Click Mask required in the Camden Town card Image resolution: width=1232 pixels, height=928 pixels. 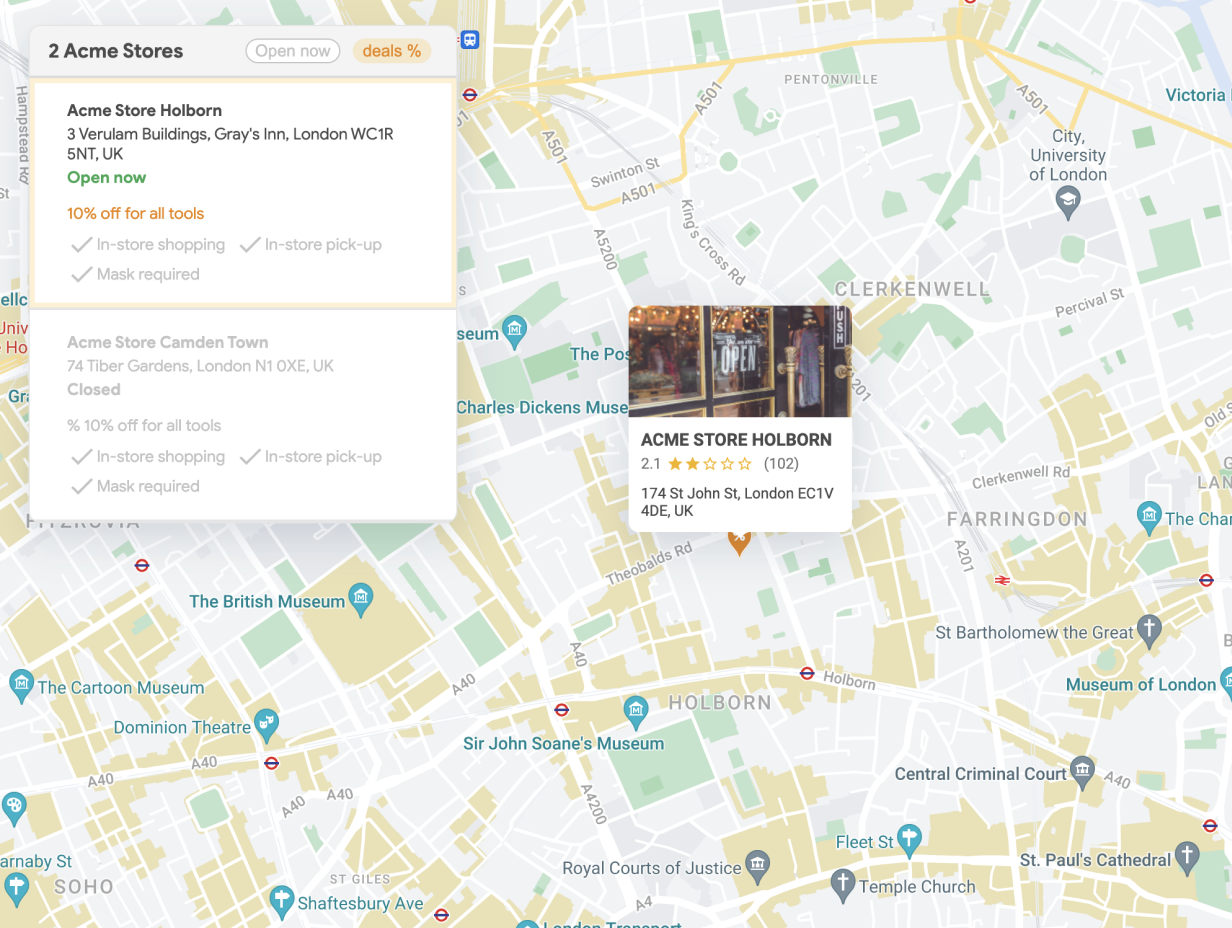pyautogui.click(x=135, y=487)
